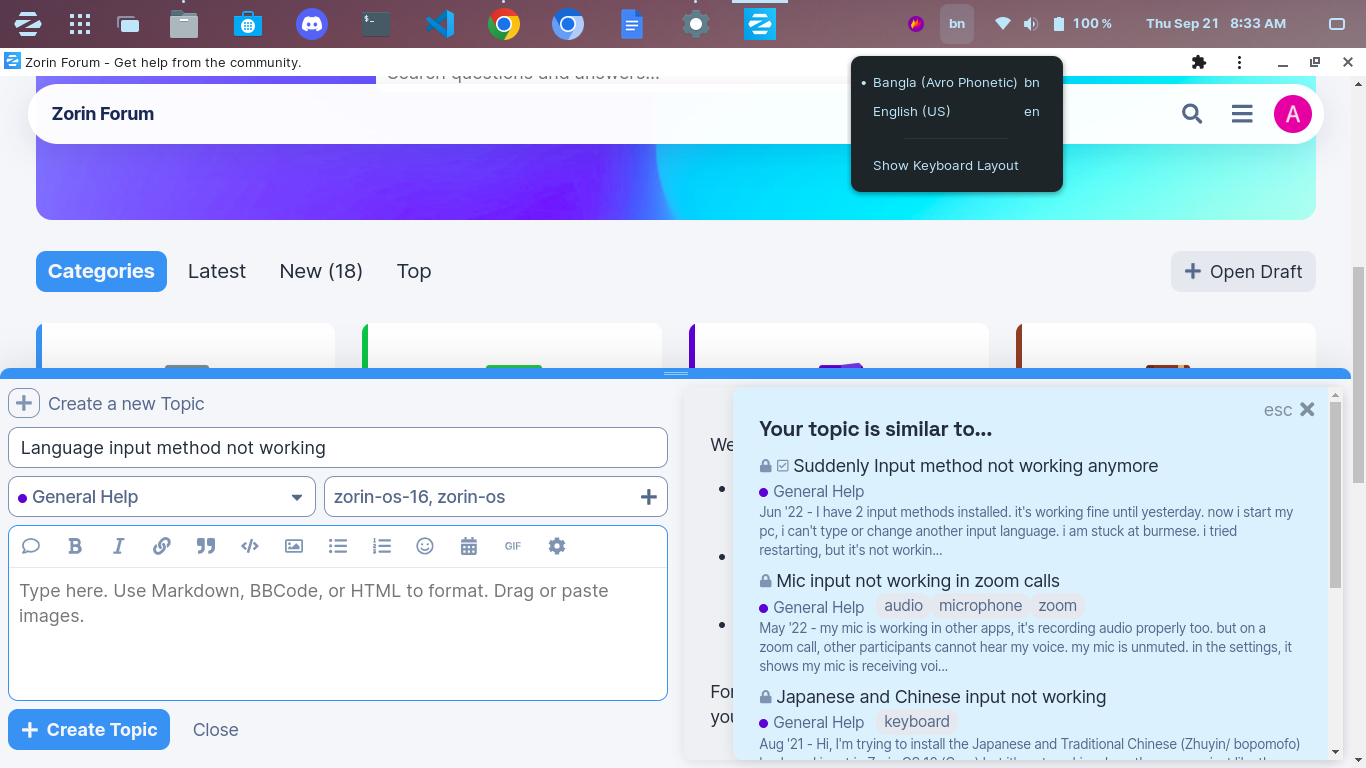
Task: Open Chromium browser from panel
Action: [x=568, y=24]
